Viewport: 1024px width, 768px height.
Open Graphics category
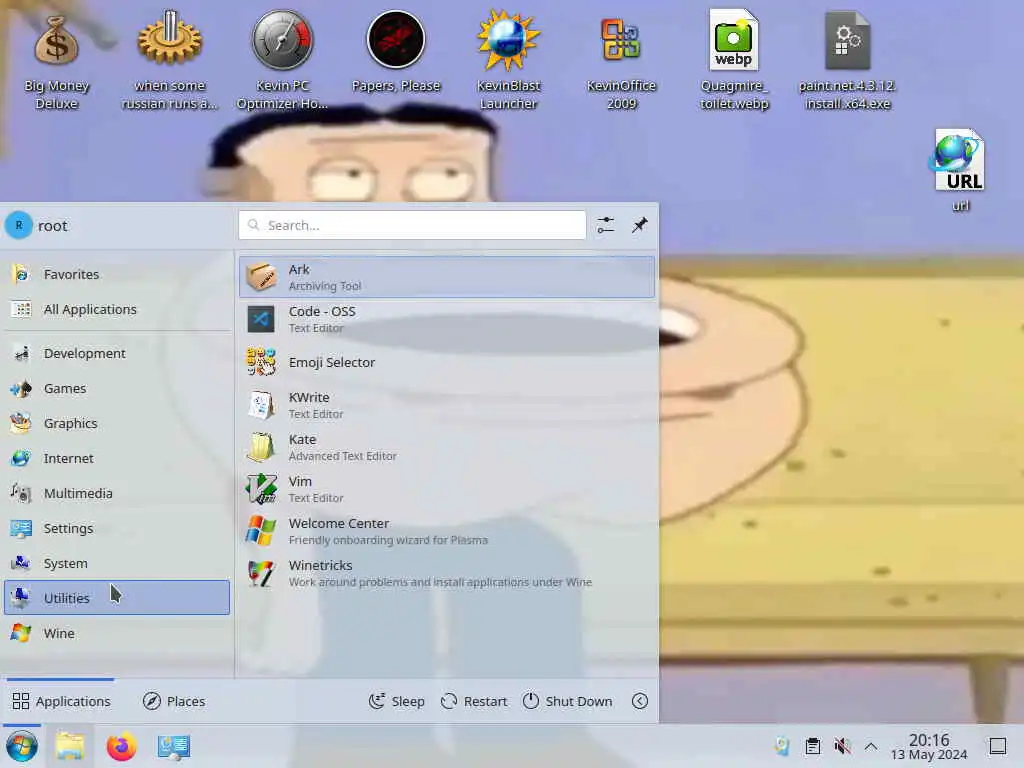[117, 423]
